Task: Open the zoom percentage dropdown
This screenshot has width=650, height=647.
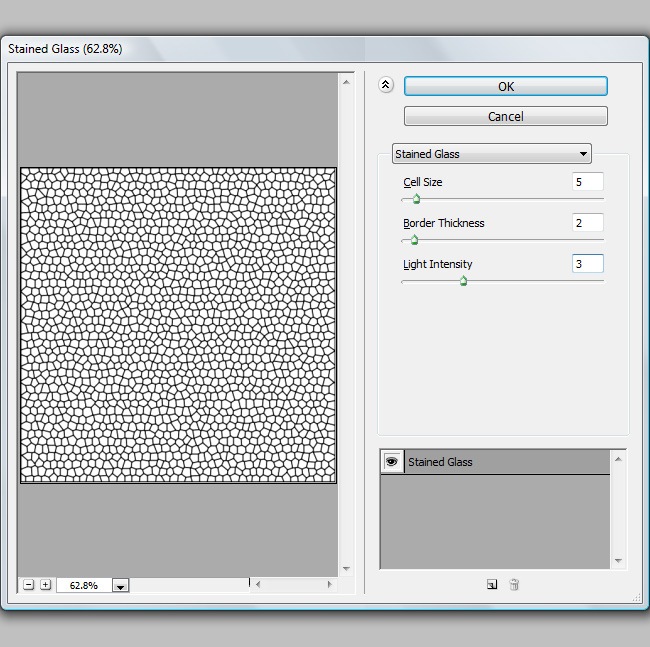Action: (x=121, y=586)
